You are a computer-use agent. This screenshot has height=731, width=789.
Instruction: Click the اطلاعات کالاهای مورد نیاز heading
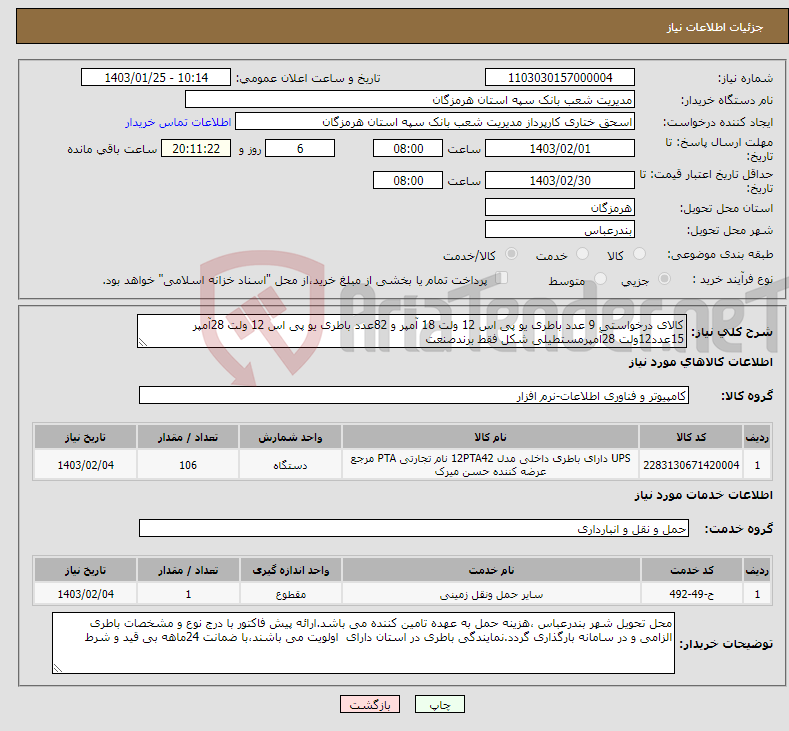(700, 362)
